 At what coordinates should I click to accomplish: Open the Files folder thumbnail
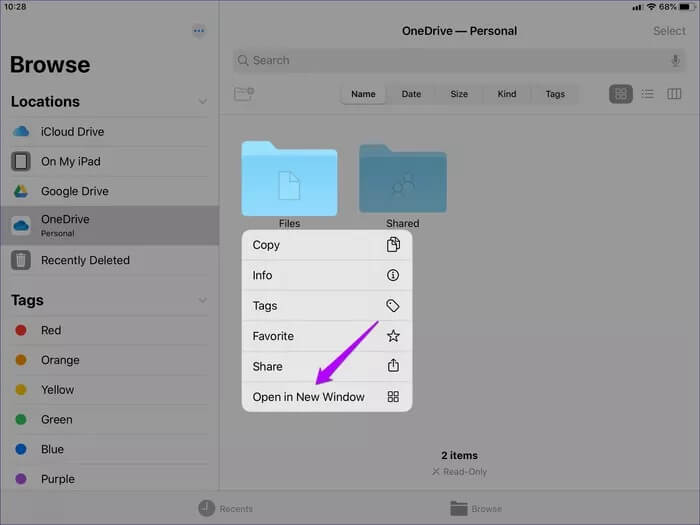[x=289, y=179]
